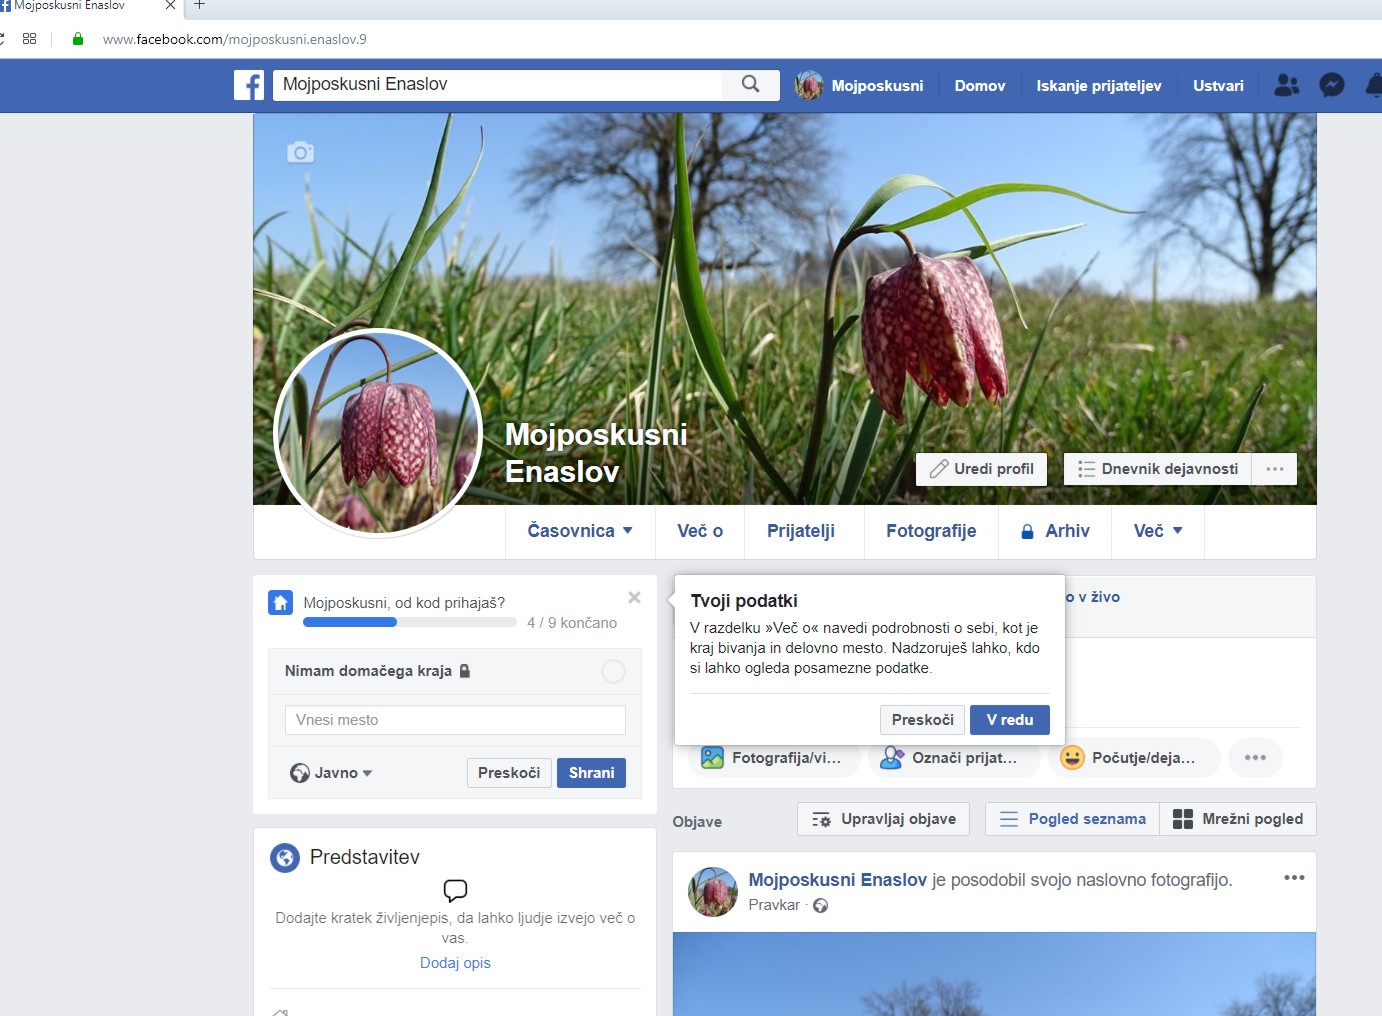Screen dimensions: 1382x1016
Task: Expand the Časovnica dropdown
Action: click(580, 531)
